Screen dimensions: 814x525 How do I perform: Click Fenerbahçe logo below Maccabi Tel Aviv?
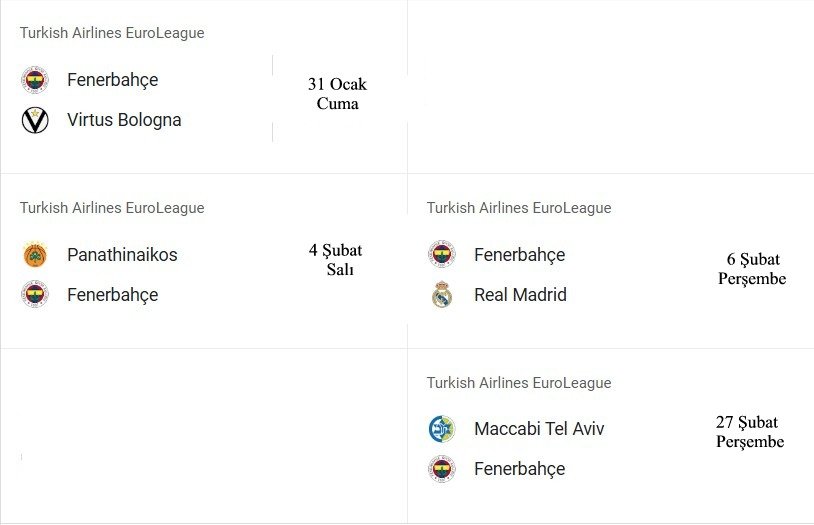442,469
